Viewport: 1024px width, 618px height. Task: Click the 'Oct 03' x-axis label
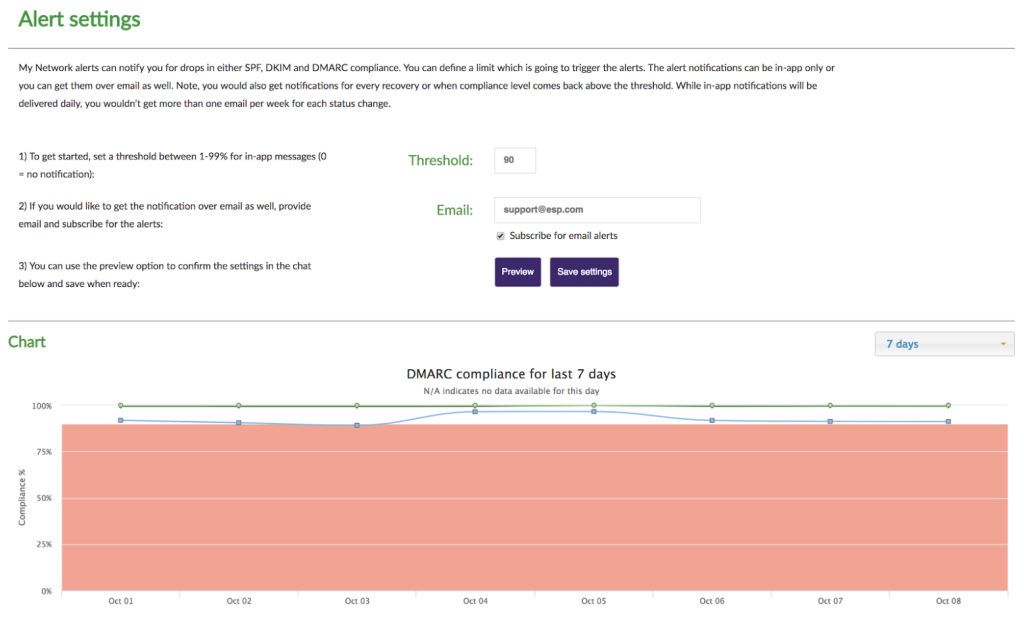tap(357, 601)
